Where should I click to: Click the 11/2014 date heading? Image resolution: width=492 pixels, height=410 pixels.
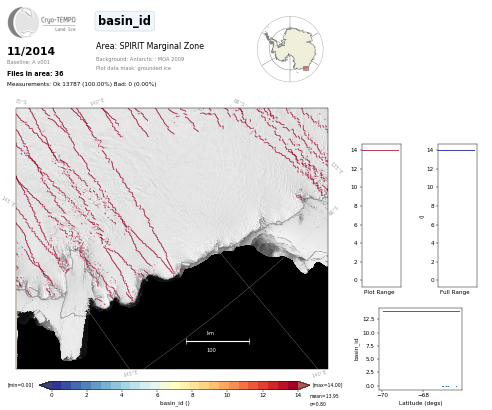pos(31,51)
